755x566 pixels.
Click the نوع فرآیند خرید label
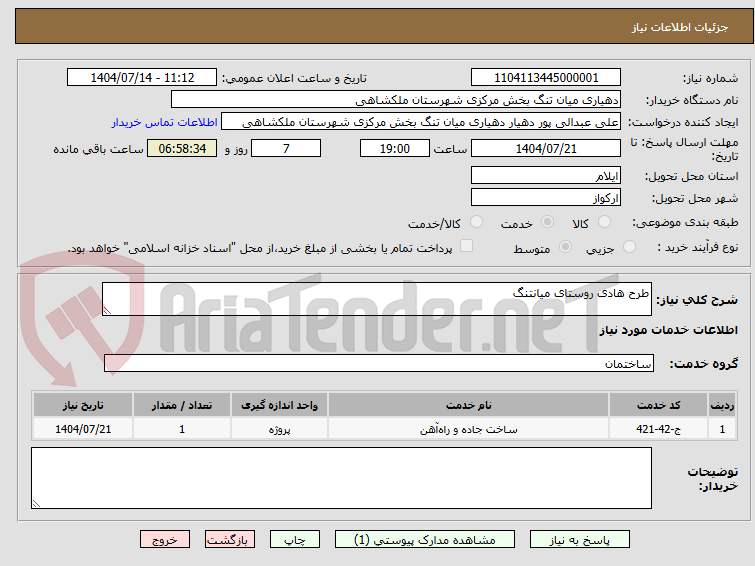pyautogui.click(x=697, y=247)
